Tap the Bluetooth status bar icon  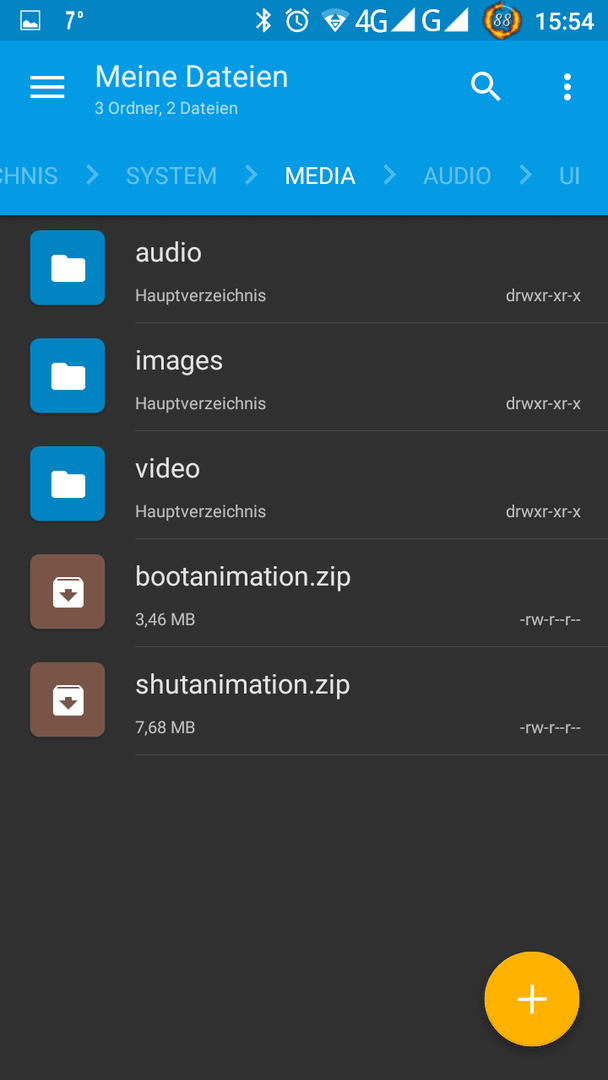(x=263, y=21)
